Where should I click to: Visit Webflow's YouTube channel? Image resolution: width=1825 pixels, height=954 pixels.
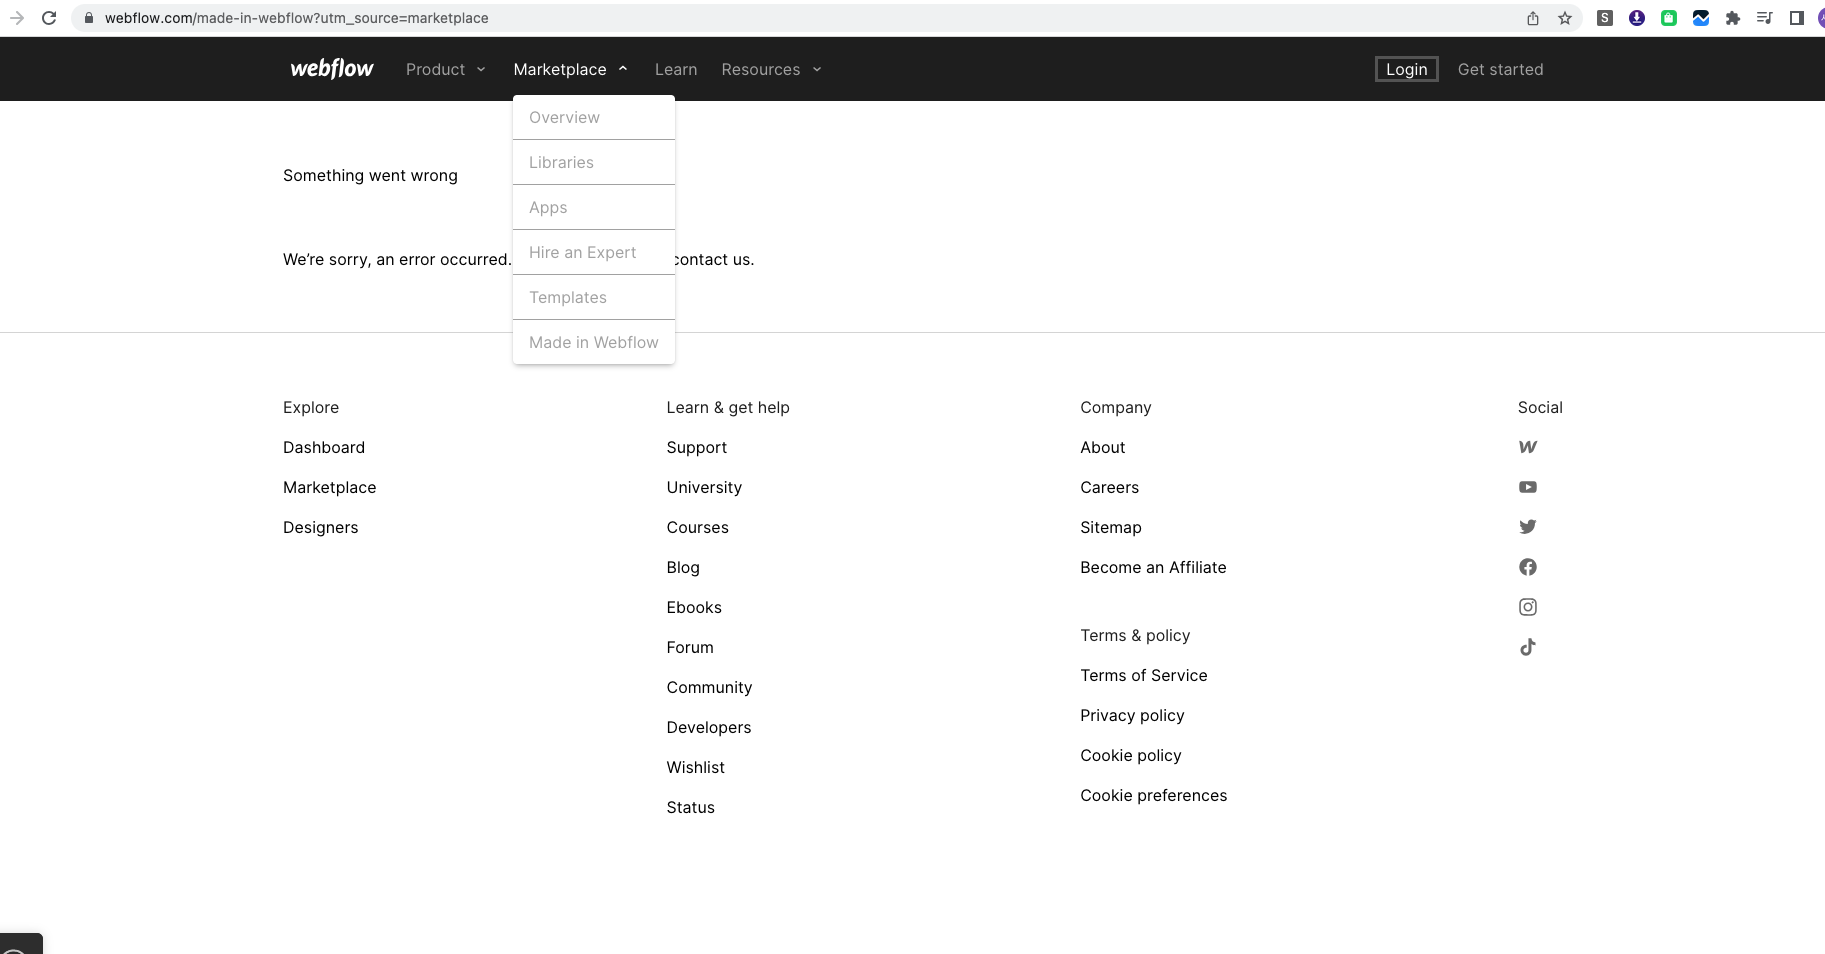point(1528,487)
